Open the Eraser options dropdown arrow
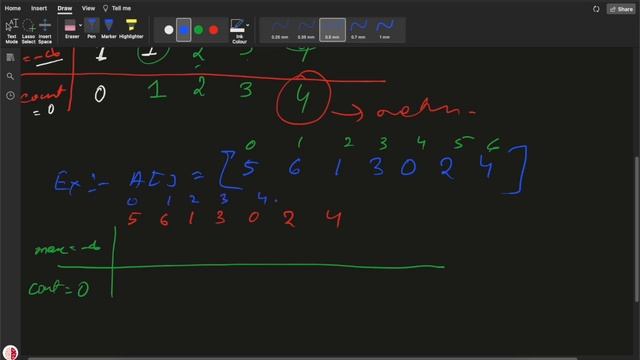The width and height of the screenshot is (640, 360). pyautogui.click(x=80, y=26)
